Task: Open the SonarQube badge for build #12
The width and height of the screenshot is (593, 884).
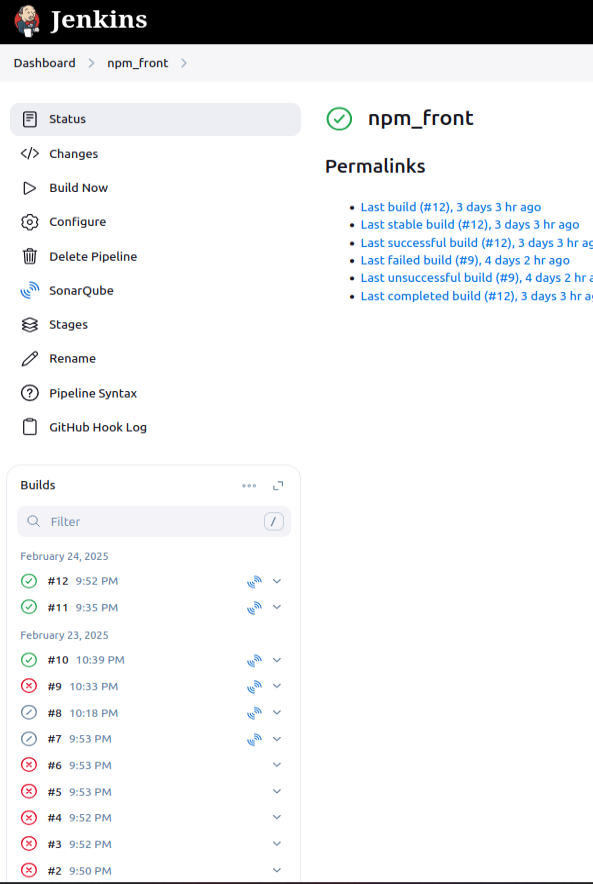Action: [x=254, y=581]
